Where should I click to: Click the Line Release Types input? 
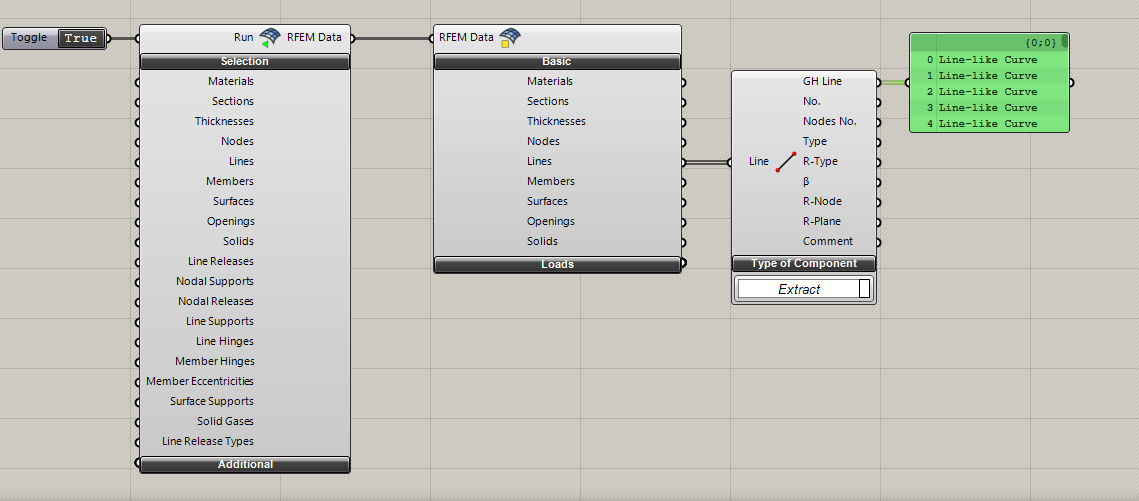208,441
